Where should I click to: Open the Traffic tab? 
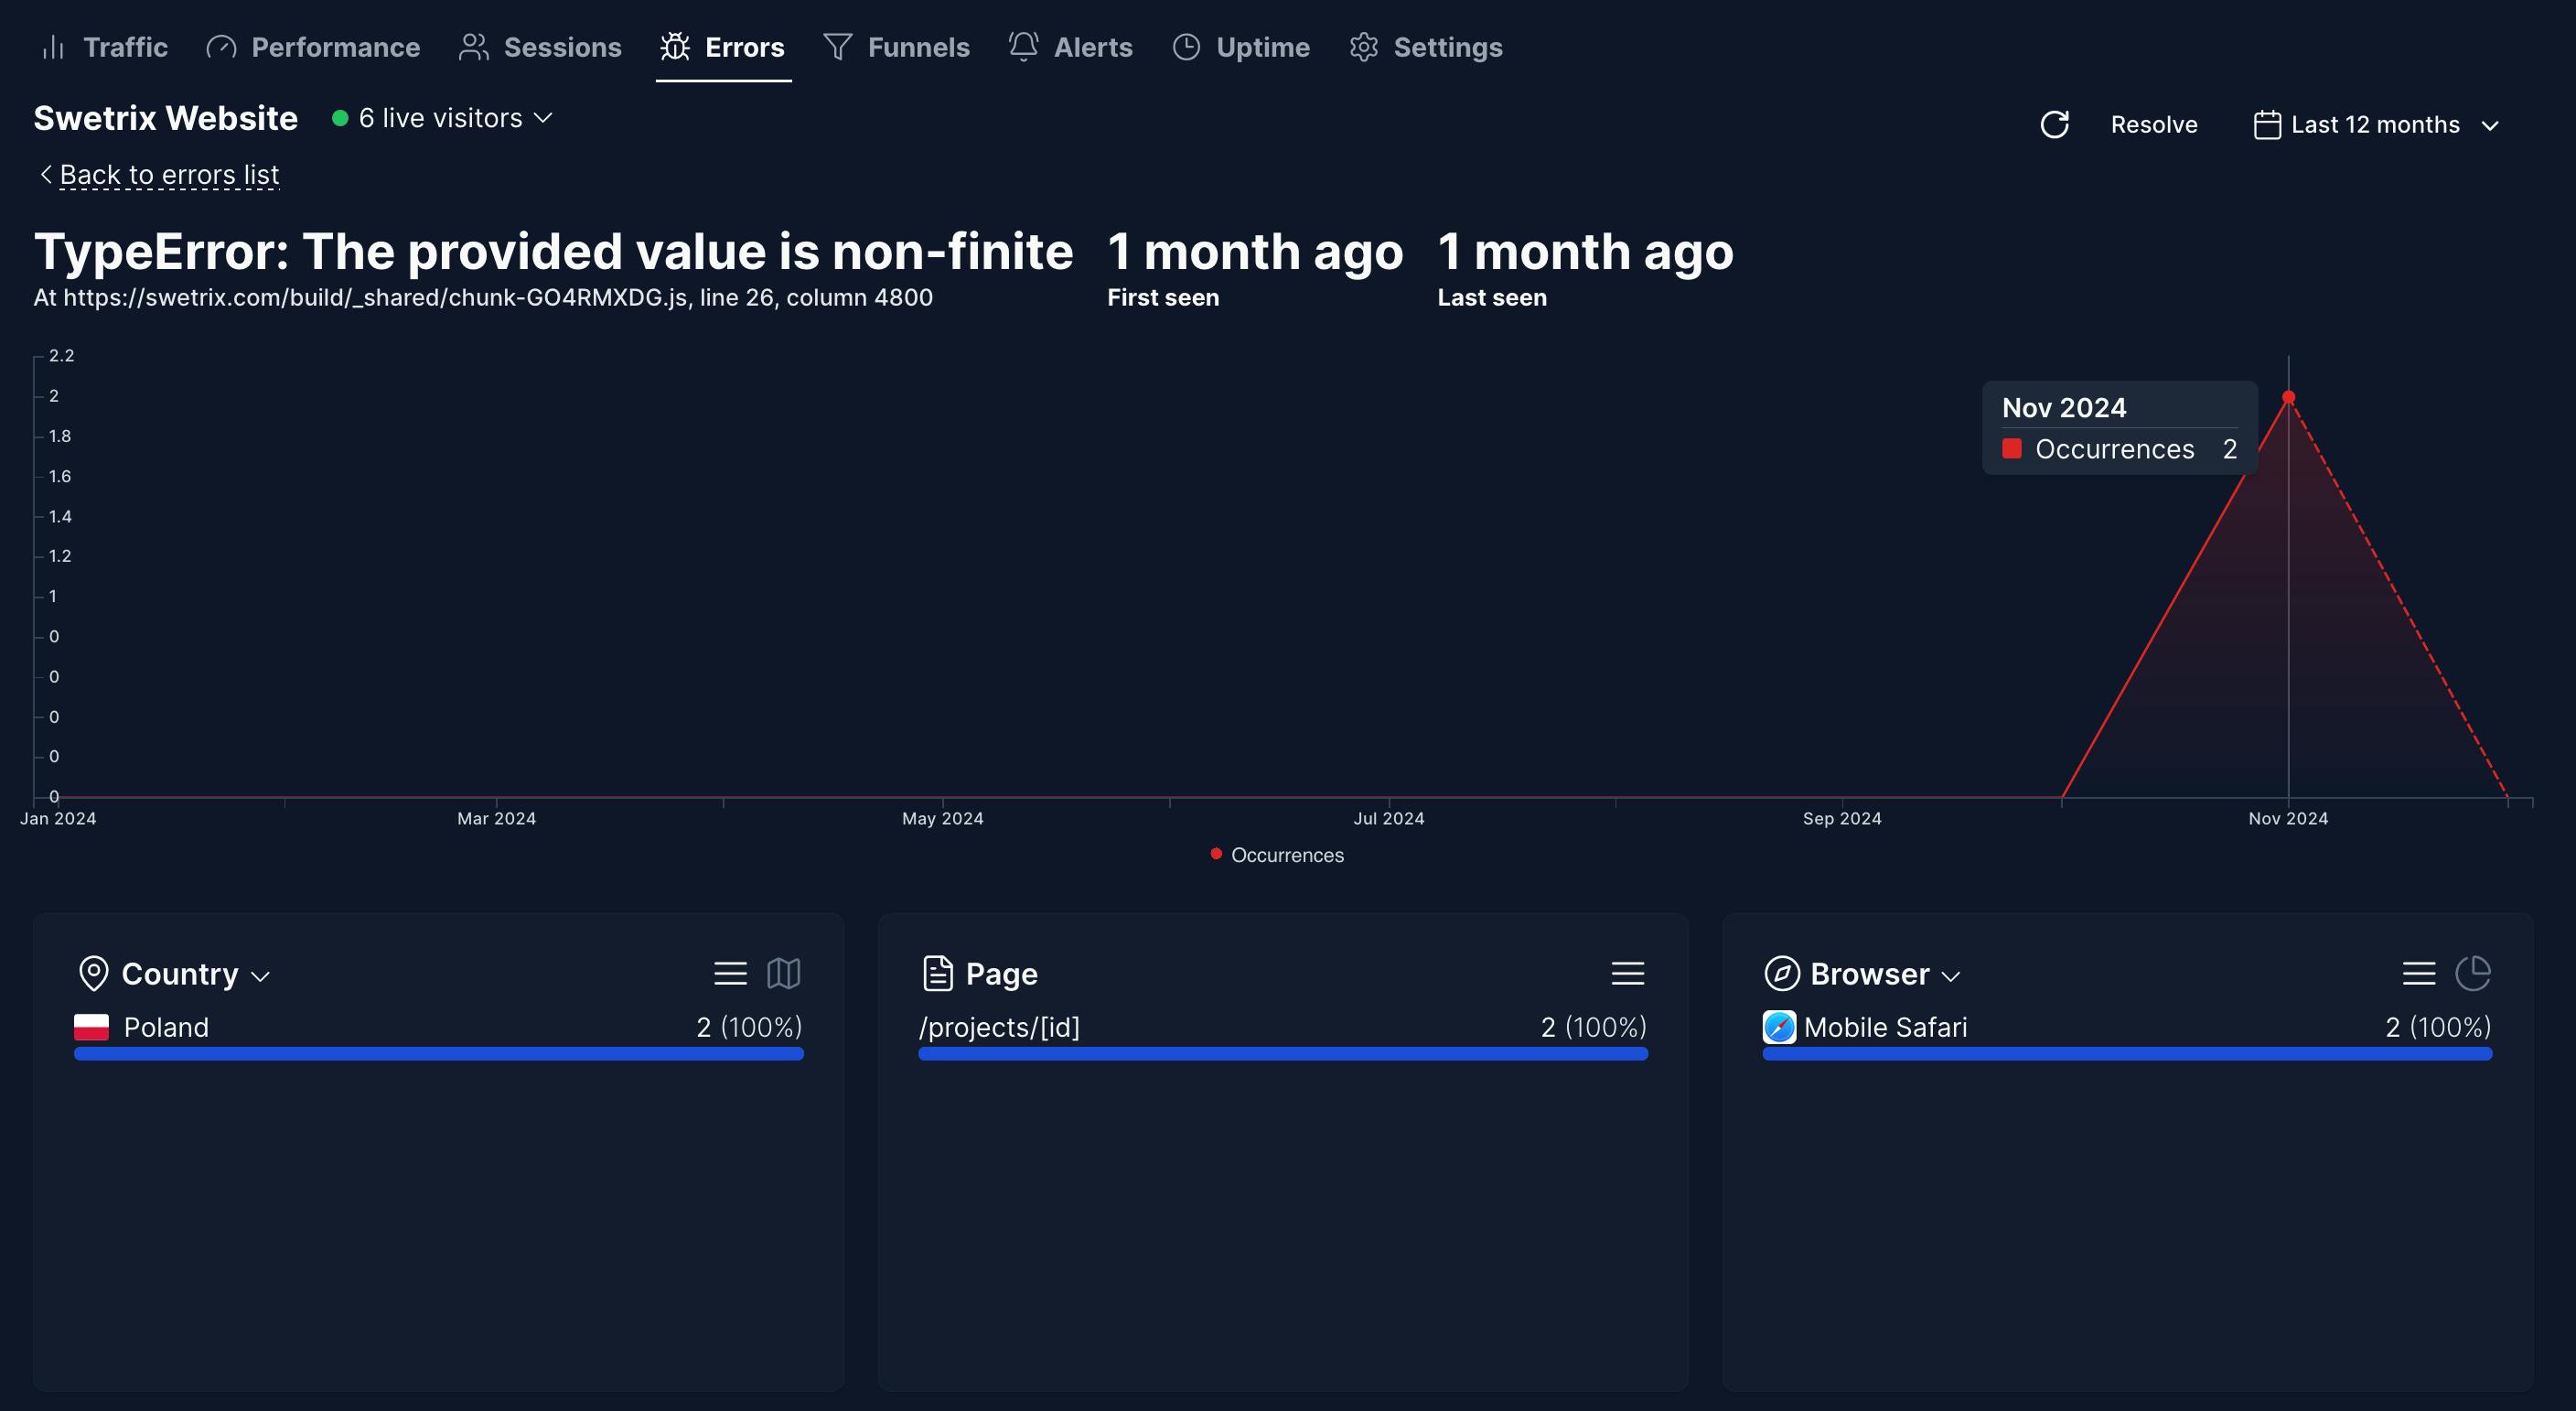[104, 47]
